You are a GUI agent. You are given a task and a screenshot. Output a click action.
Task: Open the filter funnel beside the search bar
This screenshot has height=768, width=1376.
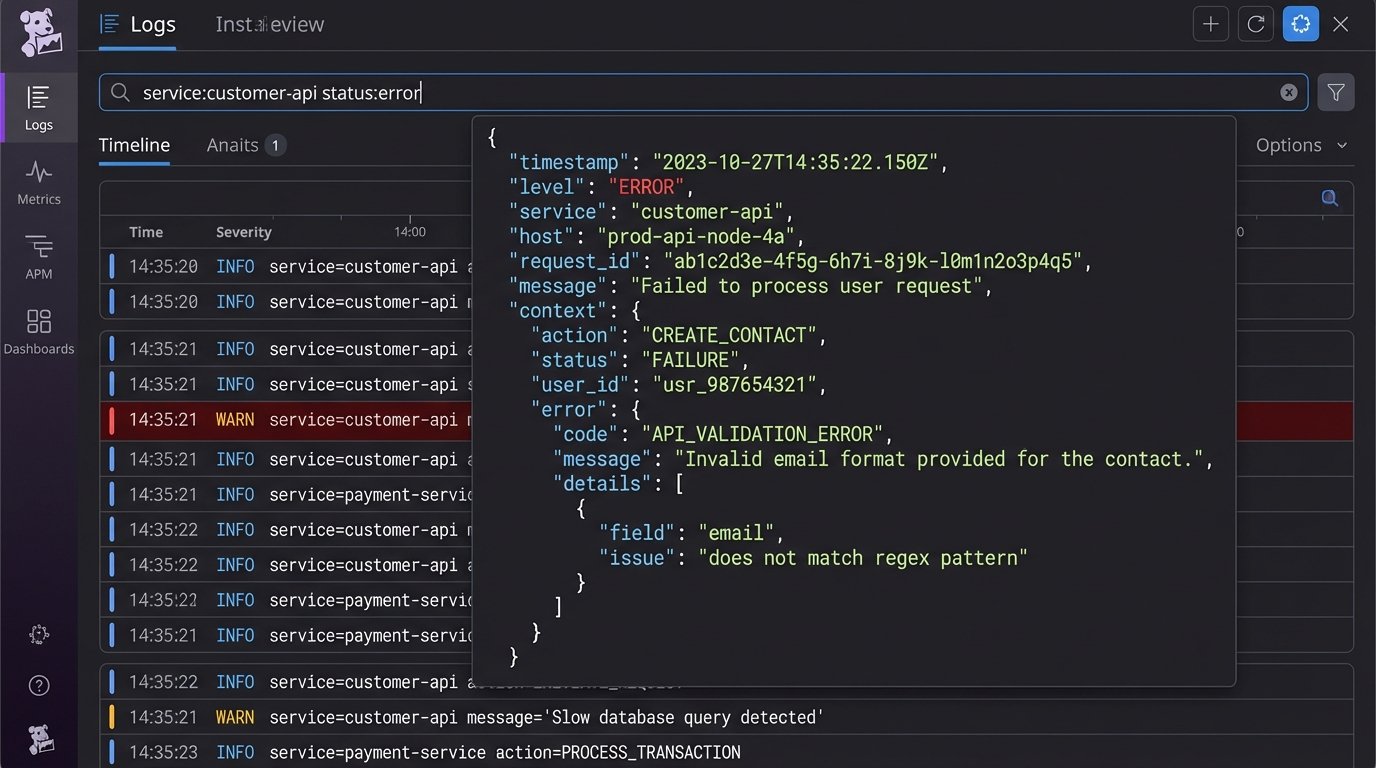tap(1336, 91)
